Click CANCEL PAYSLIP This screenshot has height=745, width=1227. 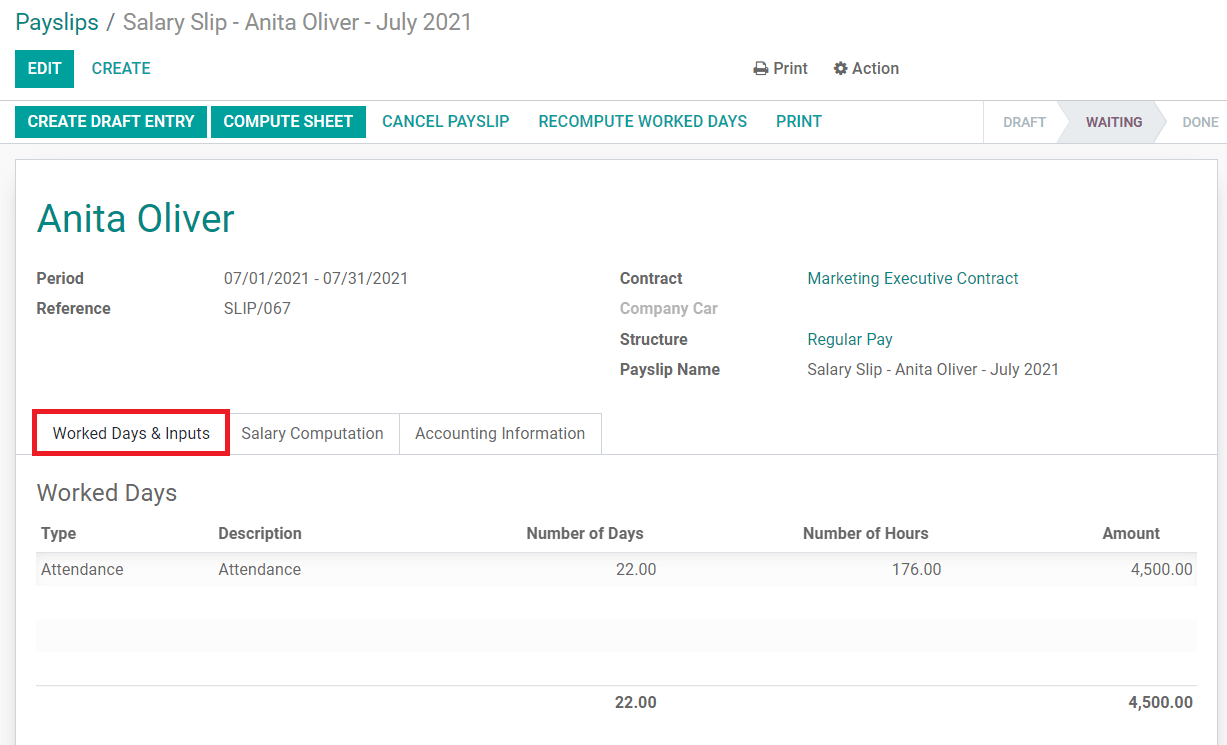(446, 122)
